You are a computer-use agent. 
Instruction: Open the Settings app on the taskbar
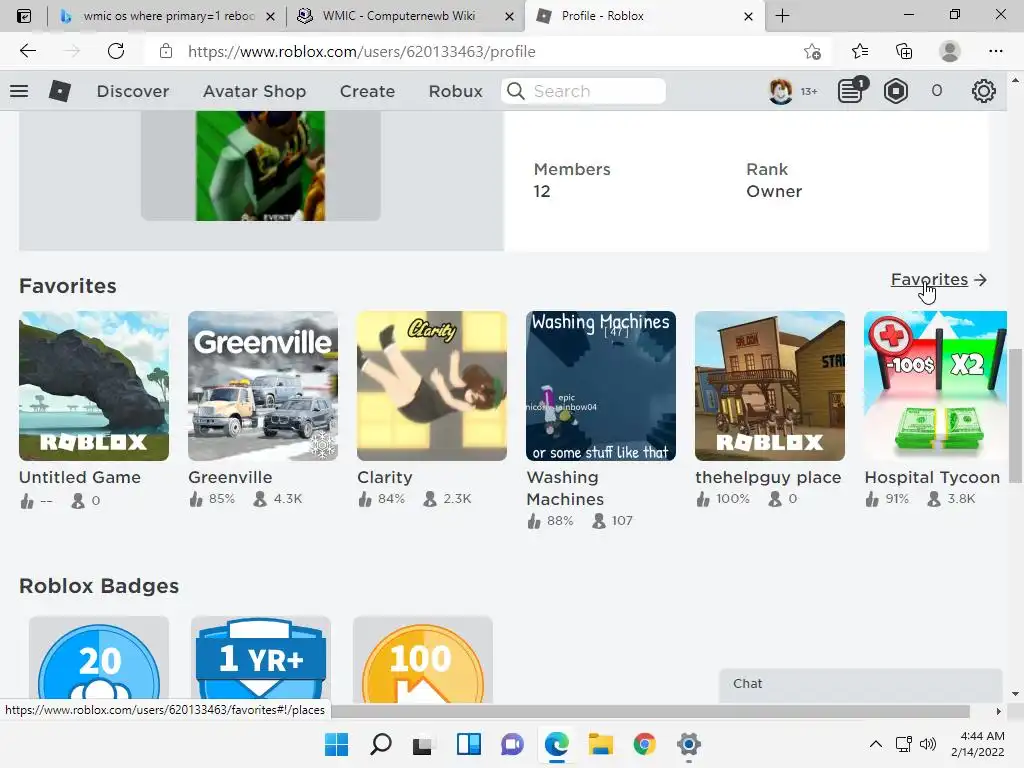[x=688, y=744]
